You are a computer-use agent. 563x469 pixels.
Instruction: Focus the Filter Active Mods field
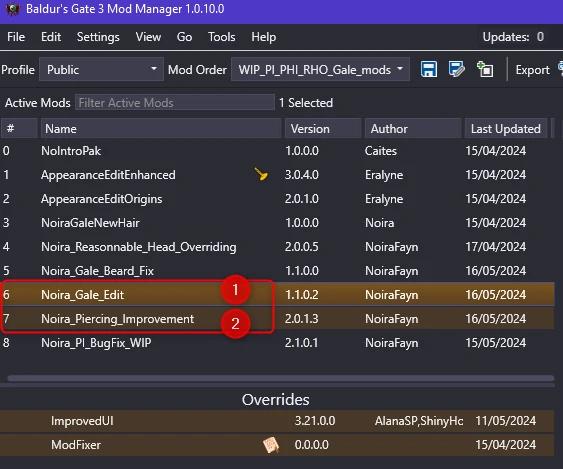coord(175,103)
